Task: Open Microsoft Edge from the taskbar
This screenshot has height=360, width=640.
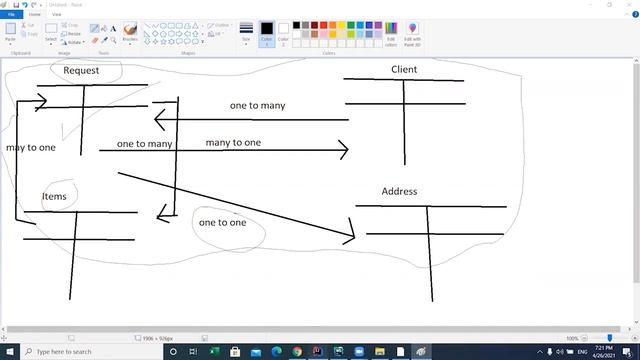Action: coord(277,351)
